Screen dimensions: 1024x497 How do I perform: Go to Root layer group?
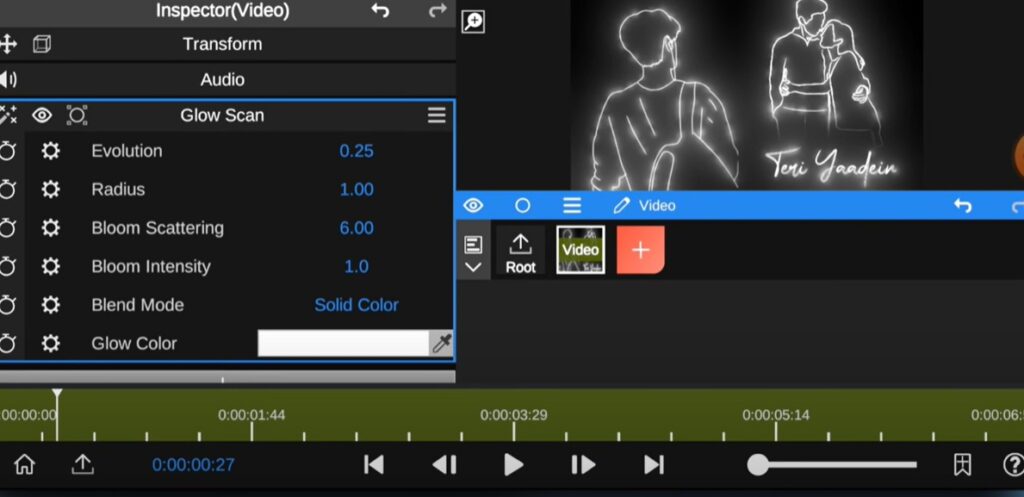(x=520, y=253)
